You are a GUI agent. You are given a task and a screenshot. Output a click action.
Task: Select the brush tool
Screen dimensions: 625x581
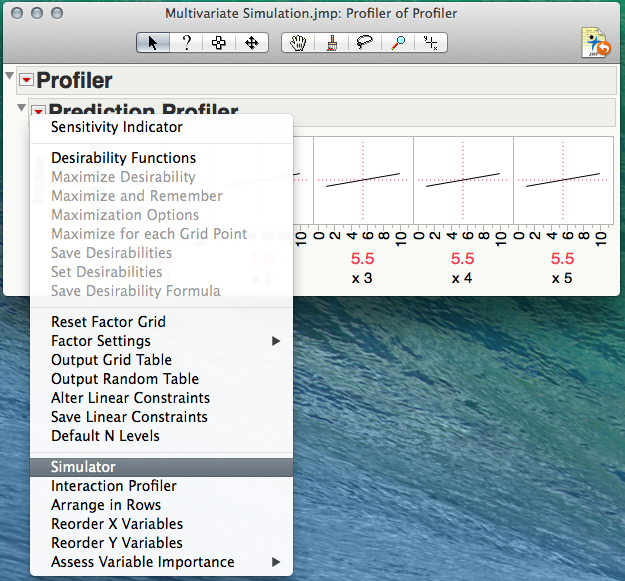[331, 43]
